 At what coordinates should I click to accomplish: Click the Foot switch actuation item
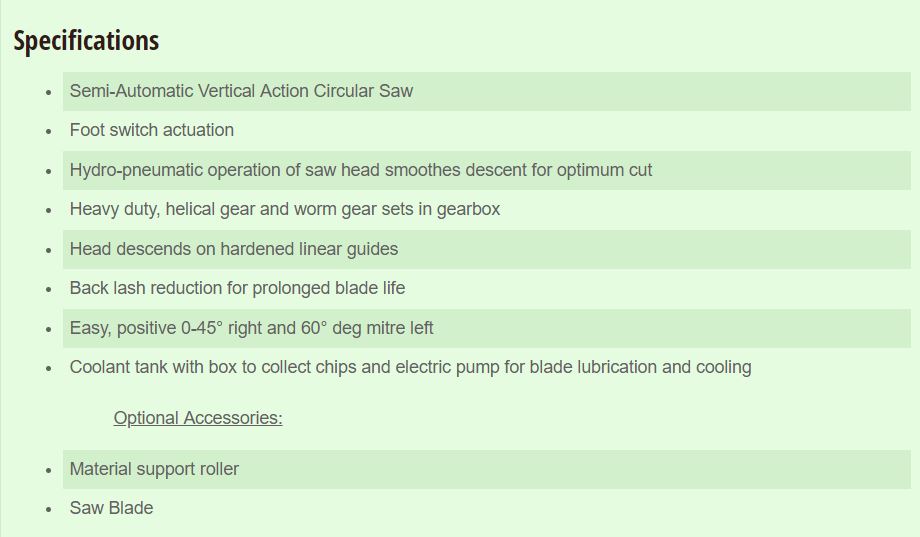pyautogui.click(x=151, y=130)
